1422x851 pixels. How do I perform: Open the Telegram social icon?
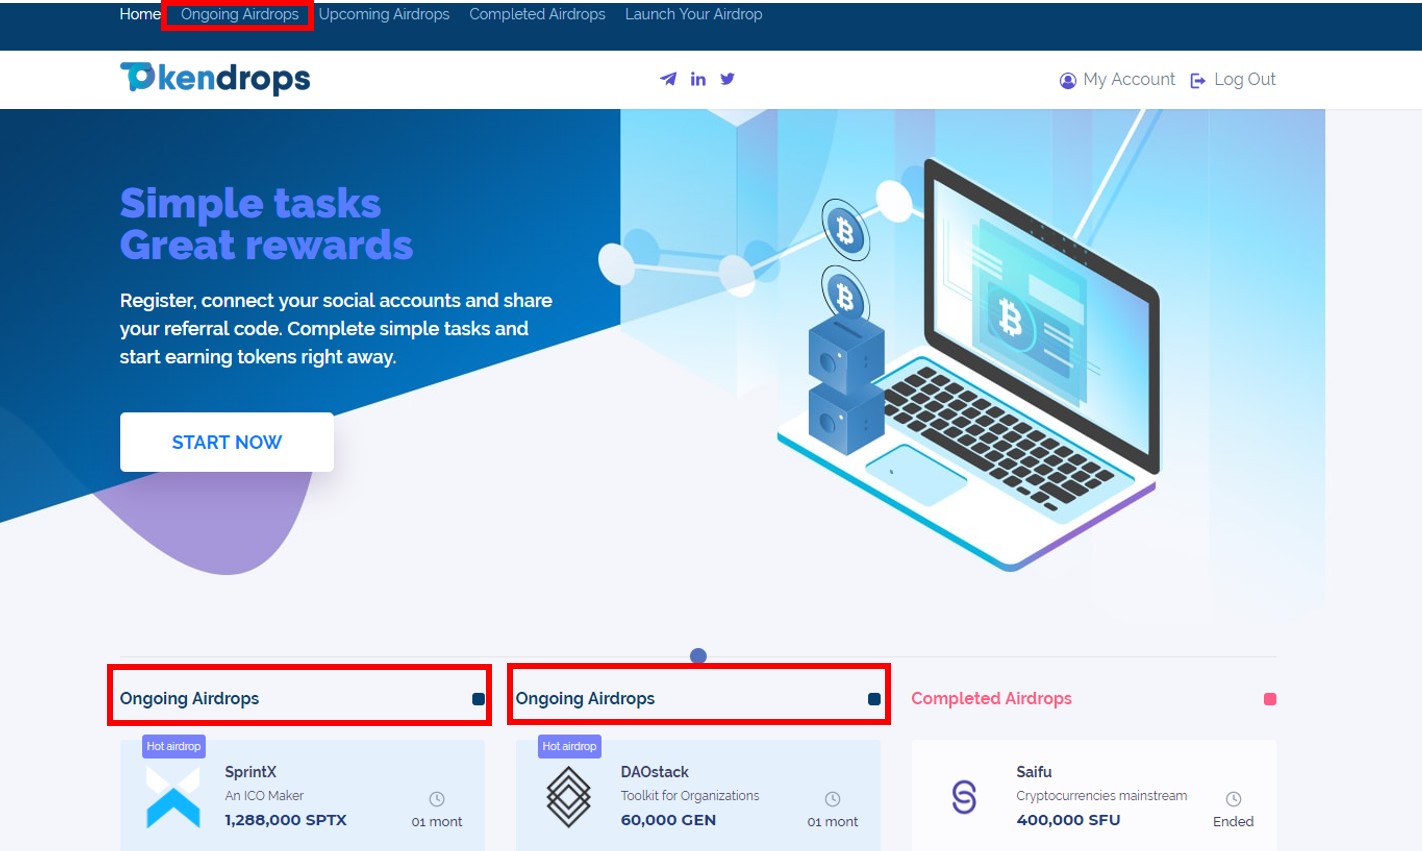pyautogui.click(x=668, y=79)
